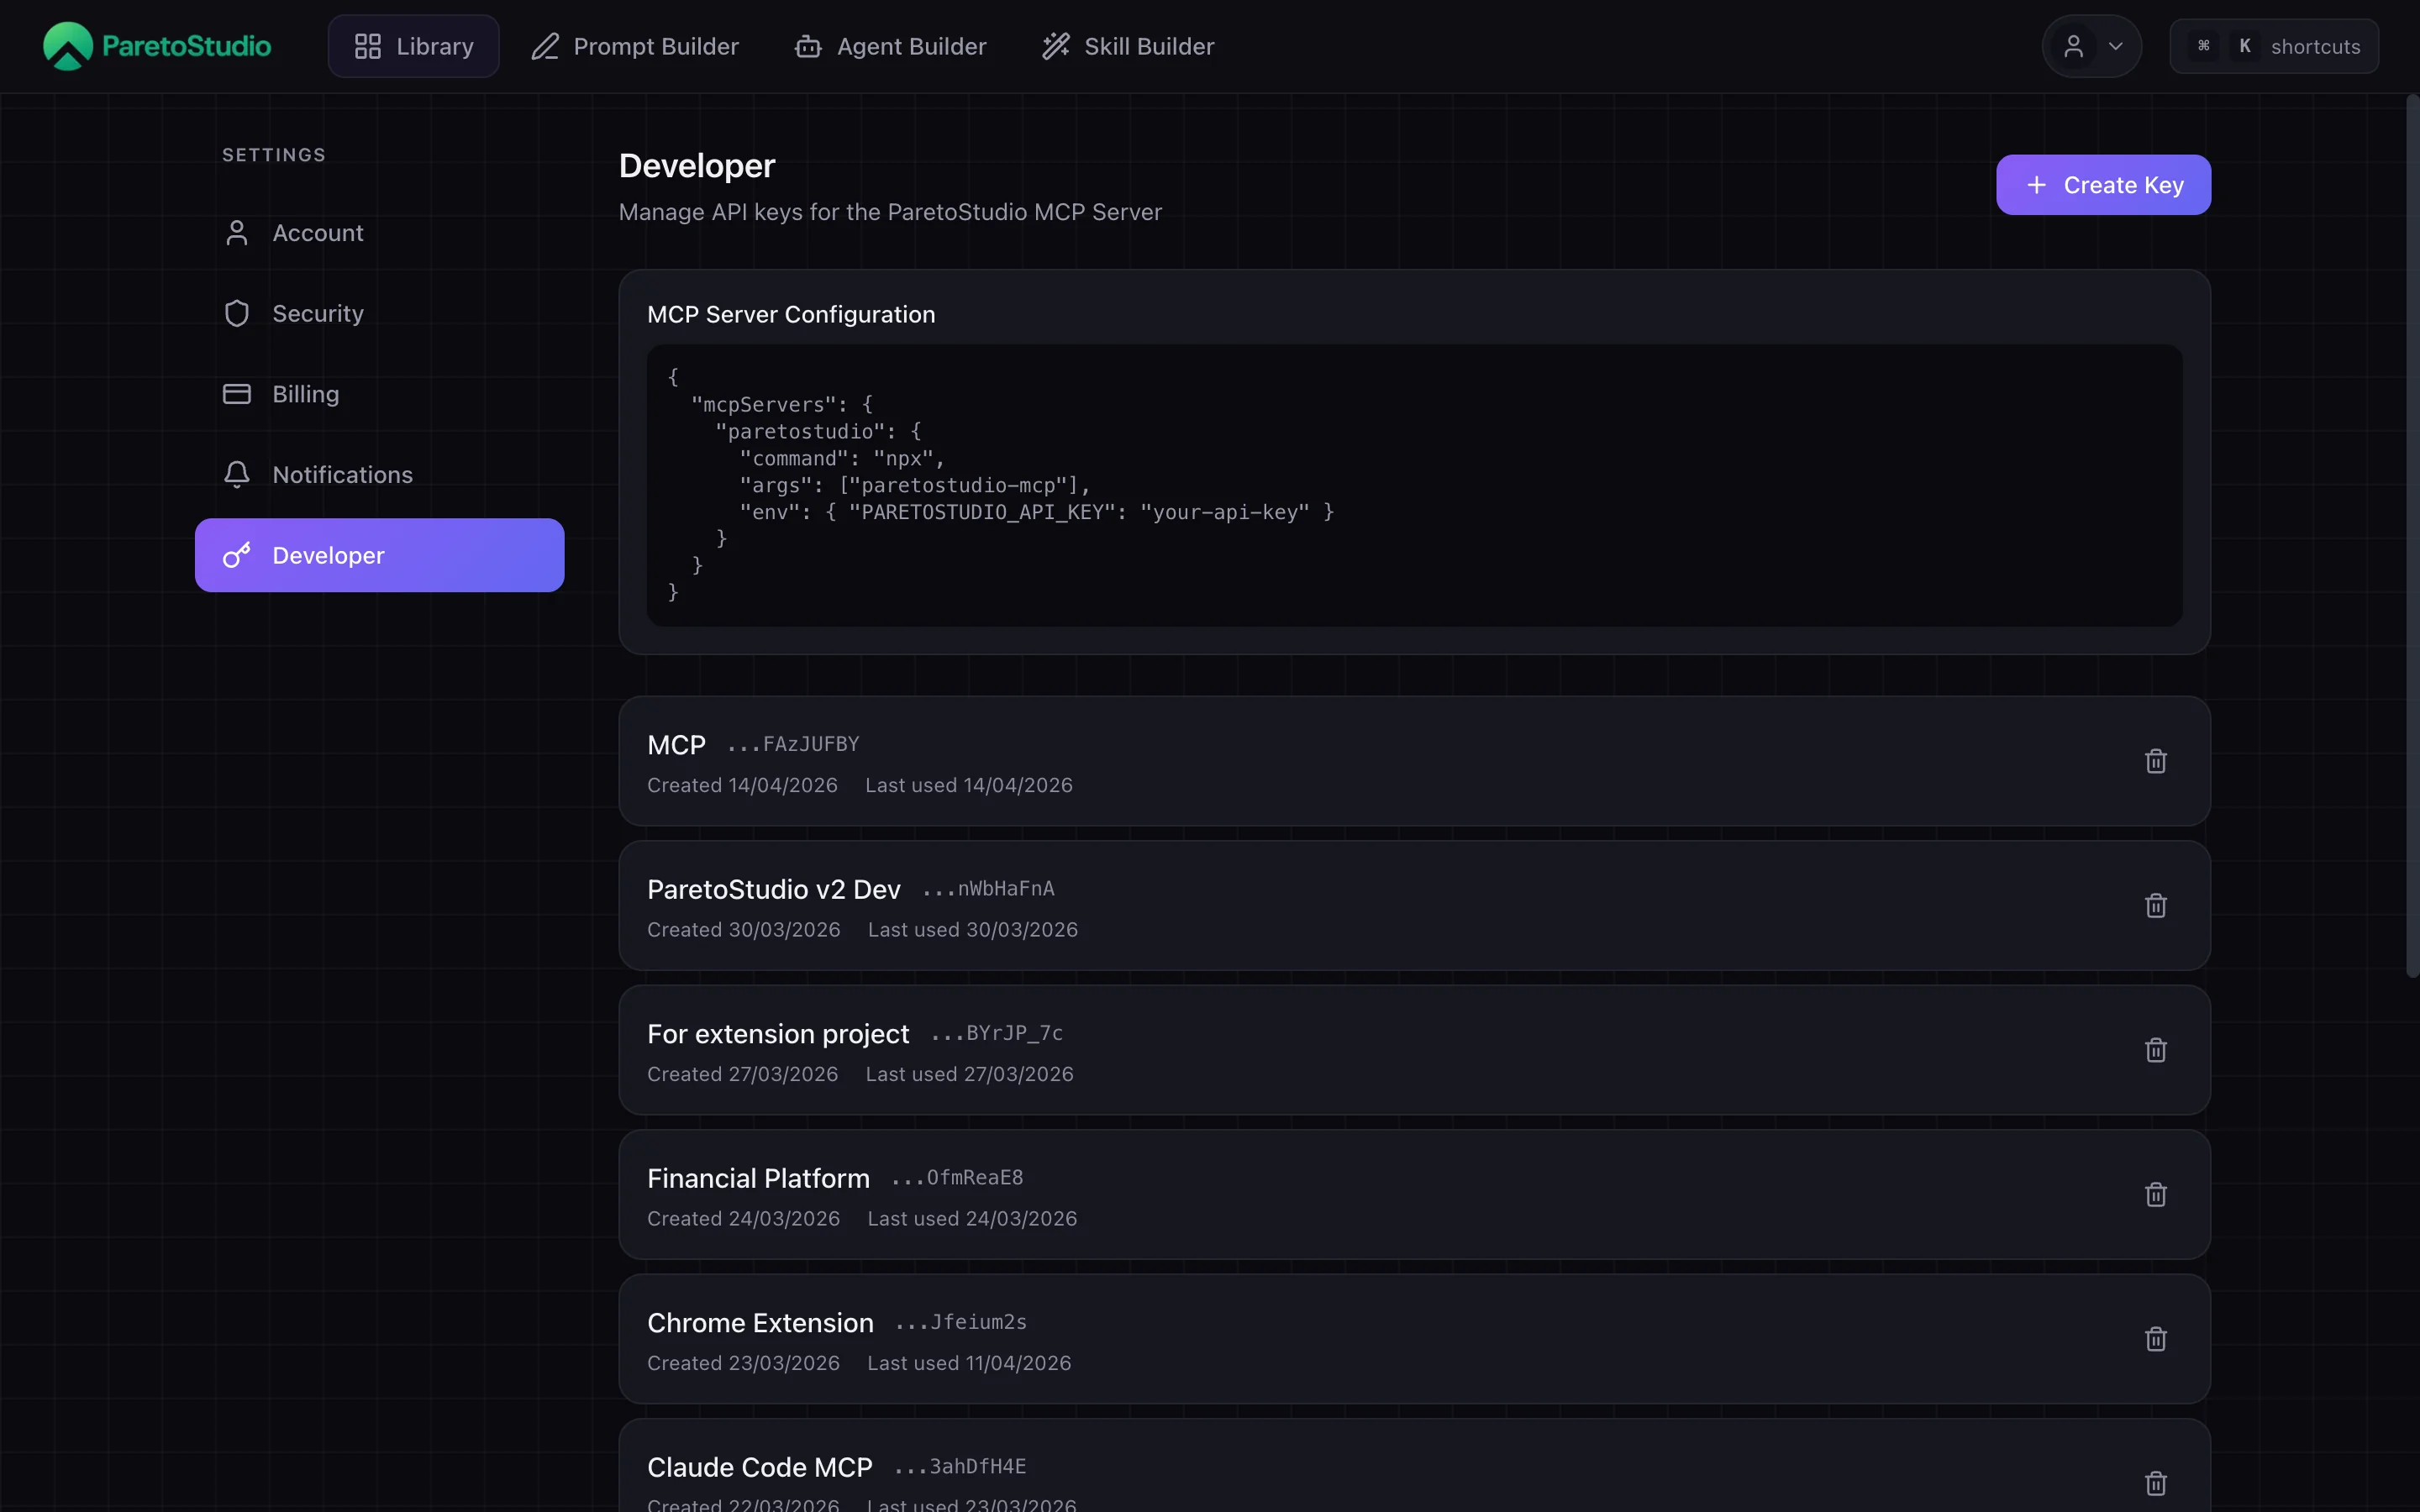Click the MCP server config code block
The height and width of the screenshot is (1512, 2420).
(x=1415, y=486)
